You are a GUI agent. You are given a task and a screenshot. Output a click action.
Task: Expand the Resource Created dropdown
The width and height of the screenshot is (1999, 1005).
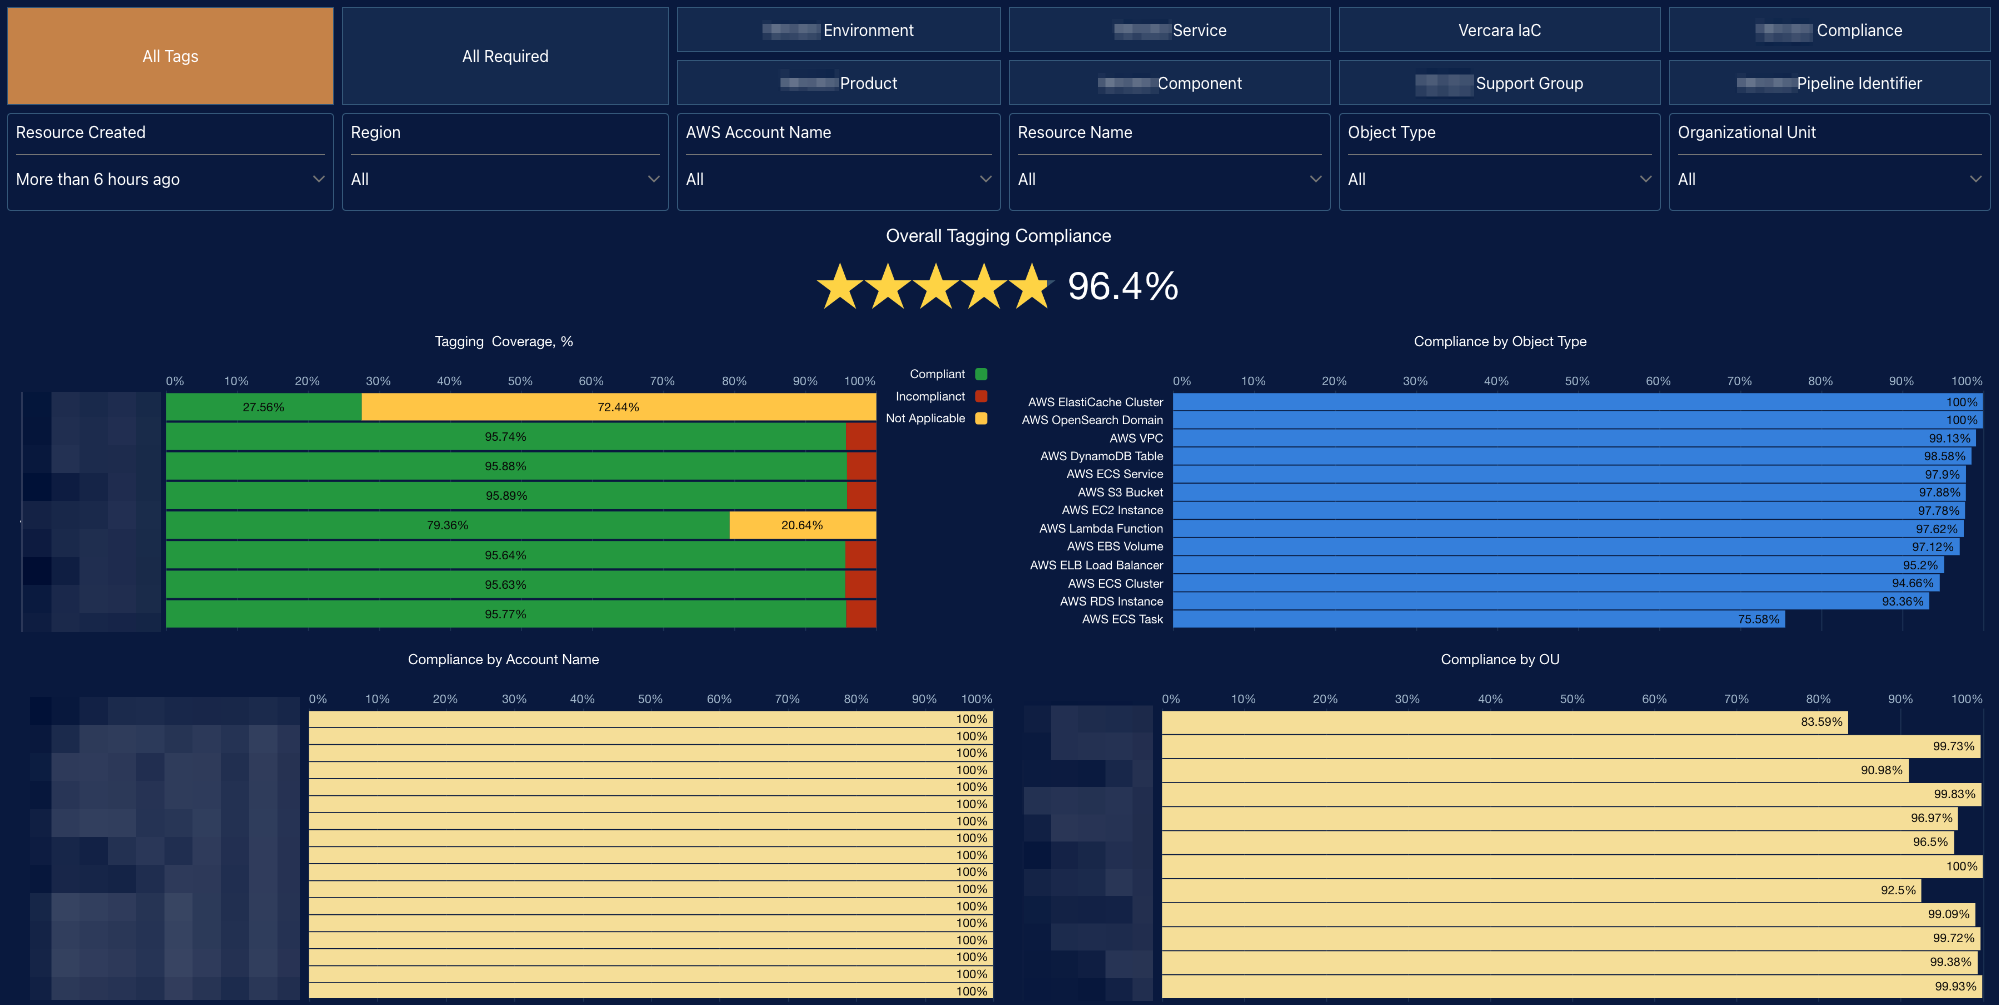click(x=170, y=179)
